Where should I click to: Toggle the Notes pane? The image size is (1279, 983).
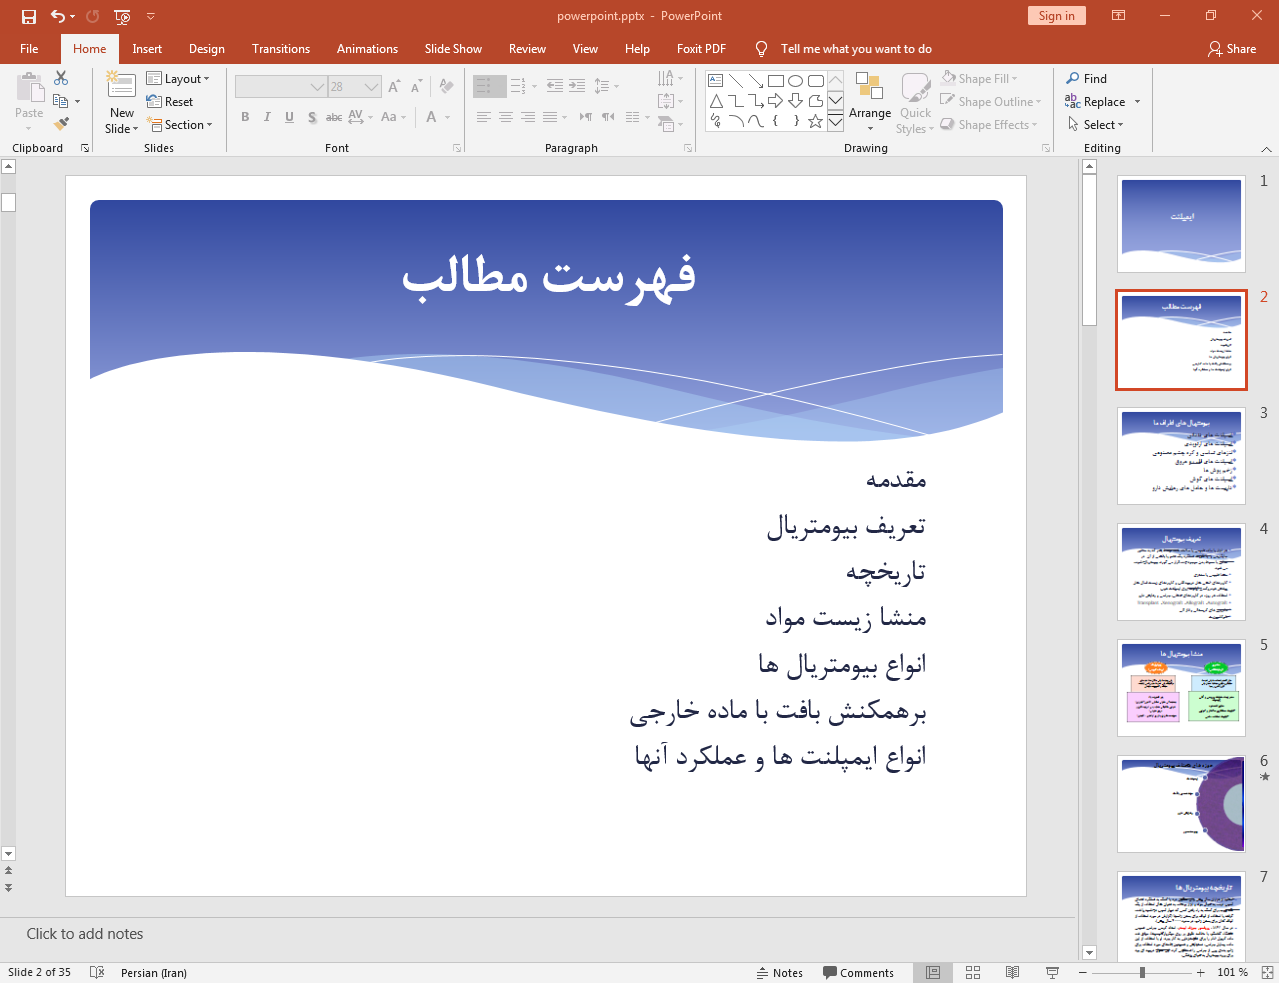pyautogui.click(x=779, y=972)
